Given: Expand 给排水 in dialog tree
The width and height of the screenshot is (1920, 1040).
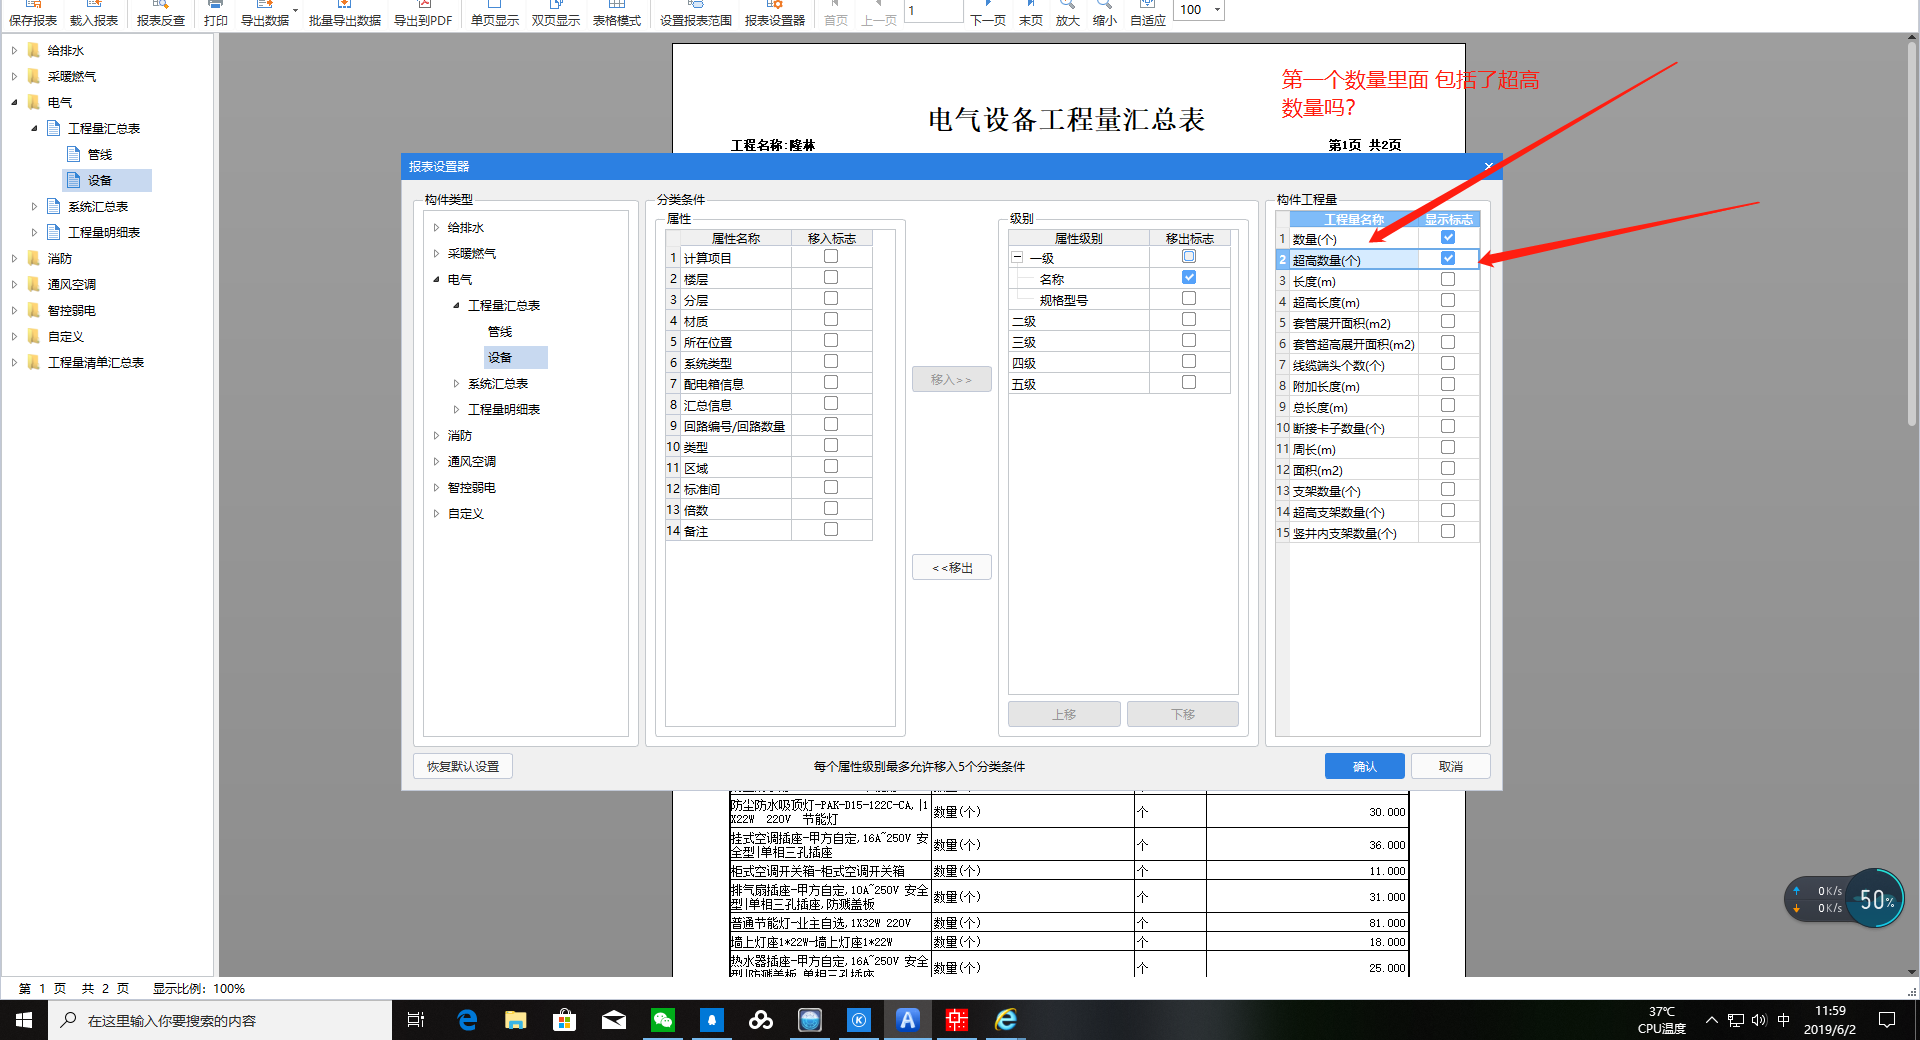Looking at the screenshot, I should click(x=436, y=228).
